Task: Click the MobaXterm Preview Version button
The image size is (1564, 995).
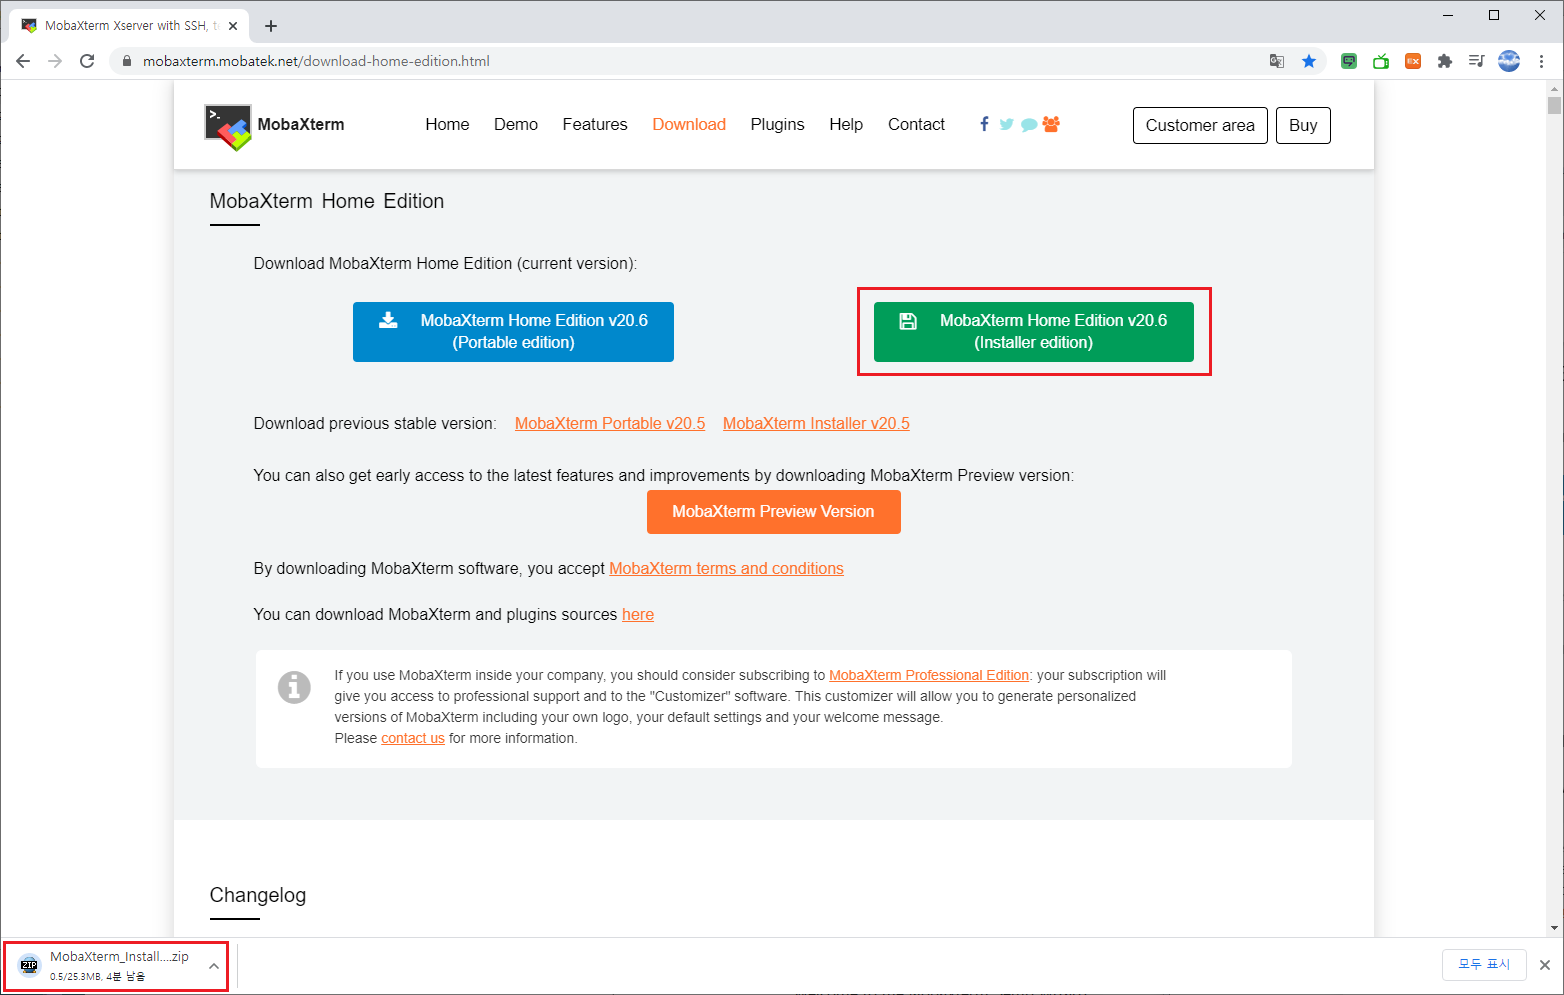Action: tap(773, 512)
